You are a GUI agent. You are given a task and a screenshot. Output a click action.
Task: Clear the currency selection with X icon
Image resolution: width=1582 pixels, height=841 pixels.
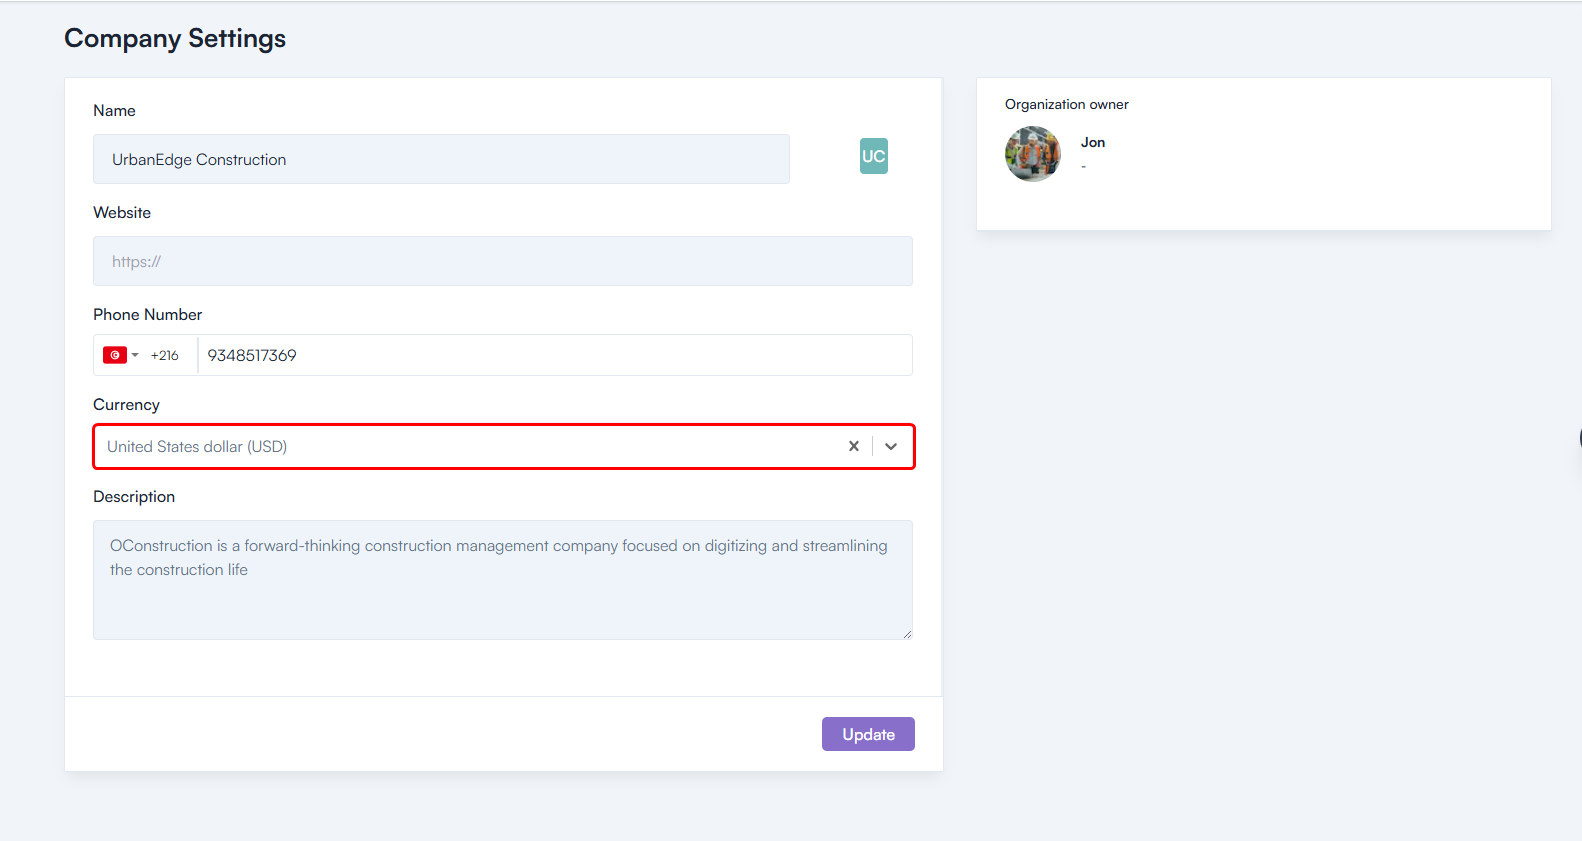coord(853,446)
